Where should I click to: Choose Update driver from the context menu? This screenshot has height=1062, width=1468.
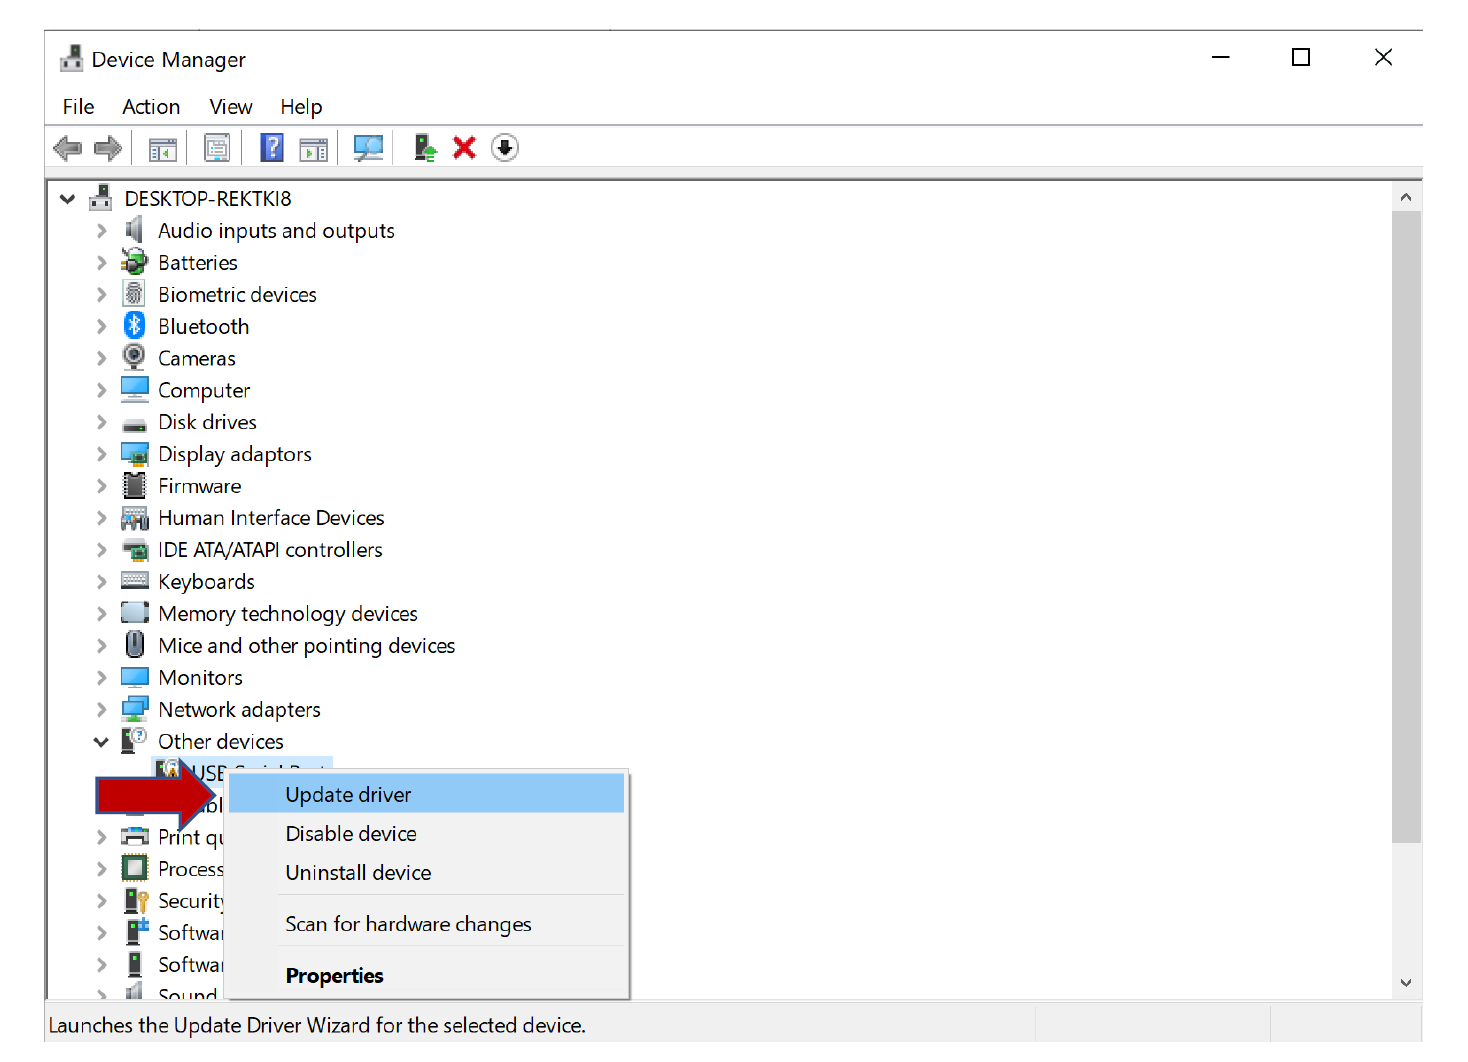(x=348, y=795)
